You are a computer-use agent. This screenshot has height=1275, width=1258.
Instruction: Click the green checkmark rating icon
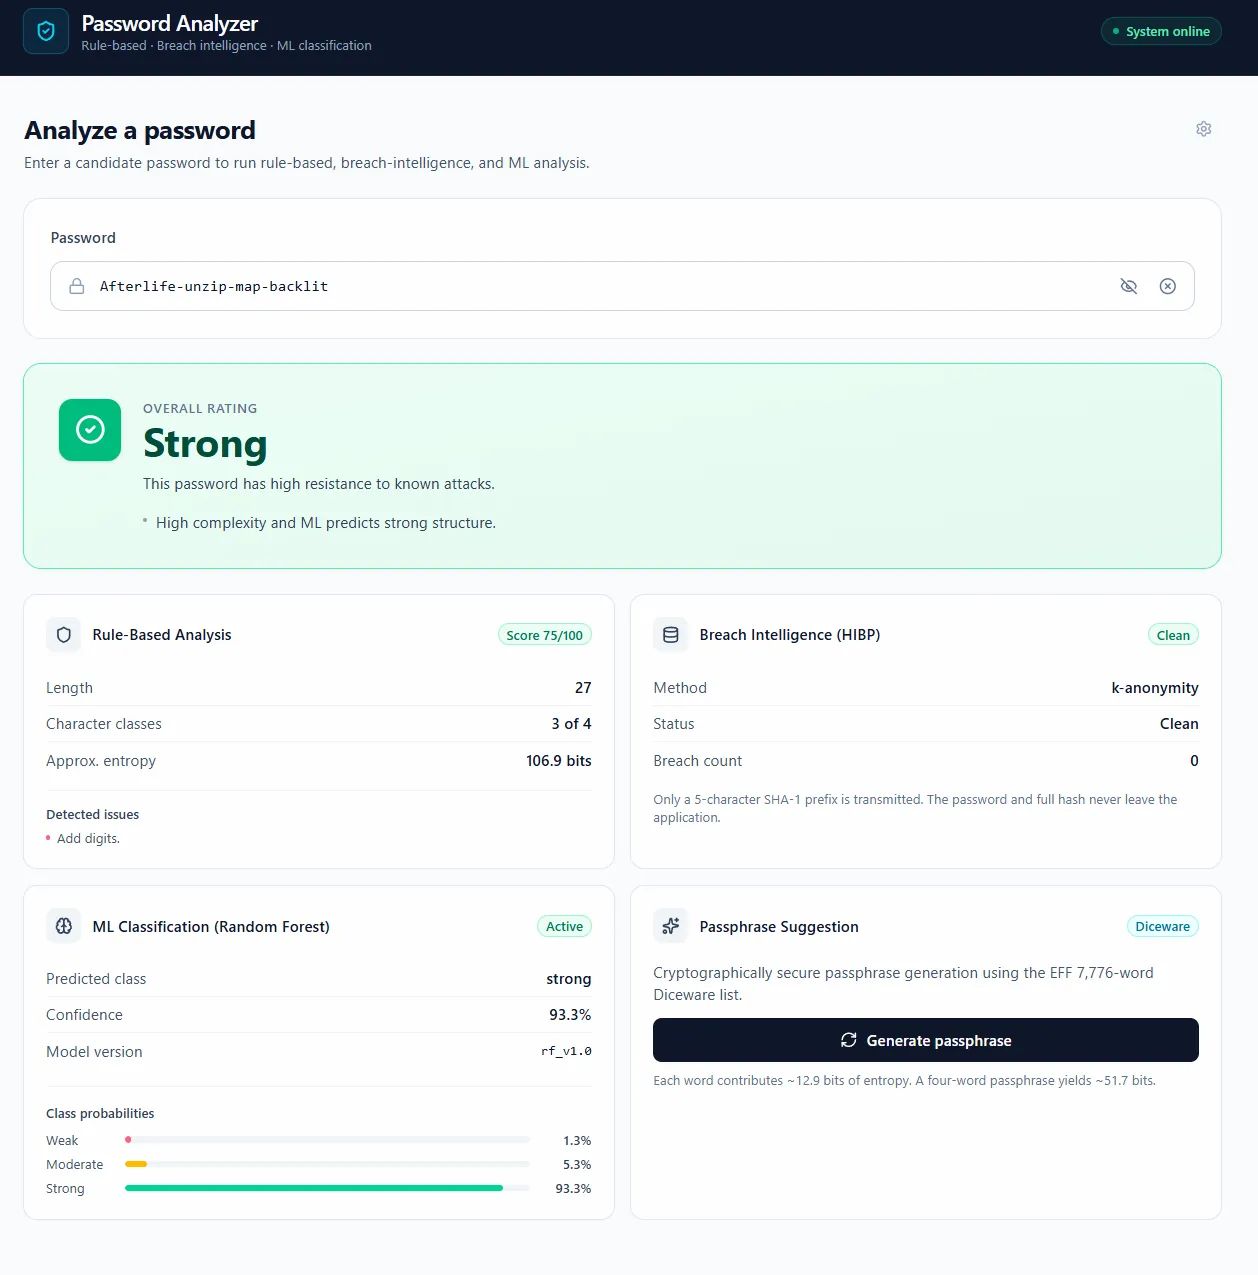[x=90, y=430]
